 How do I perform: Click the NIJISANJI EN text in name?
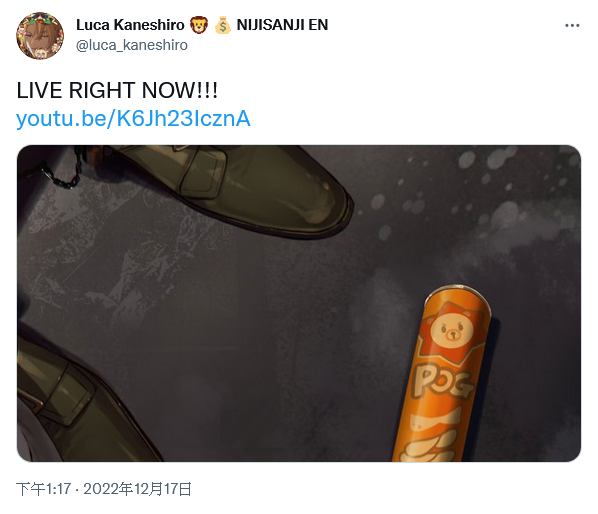[x=282, y=25]
